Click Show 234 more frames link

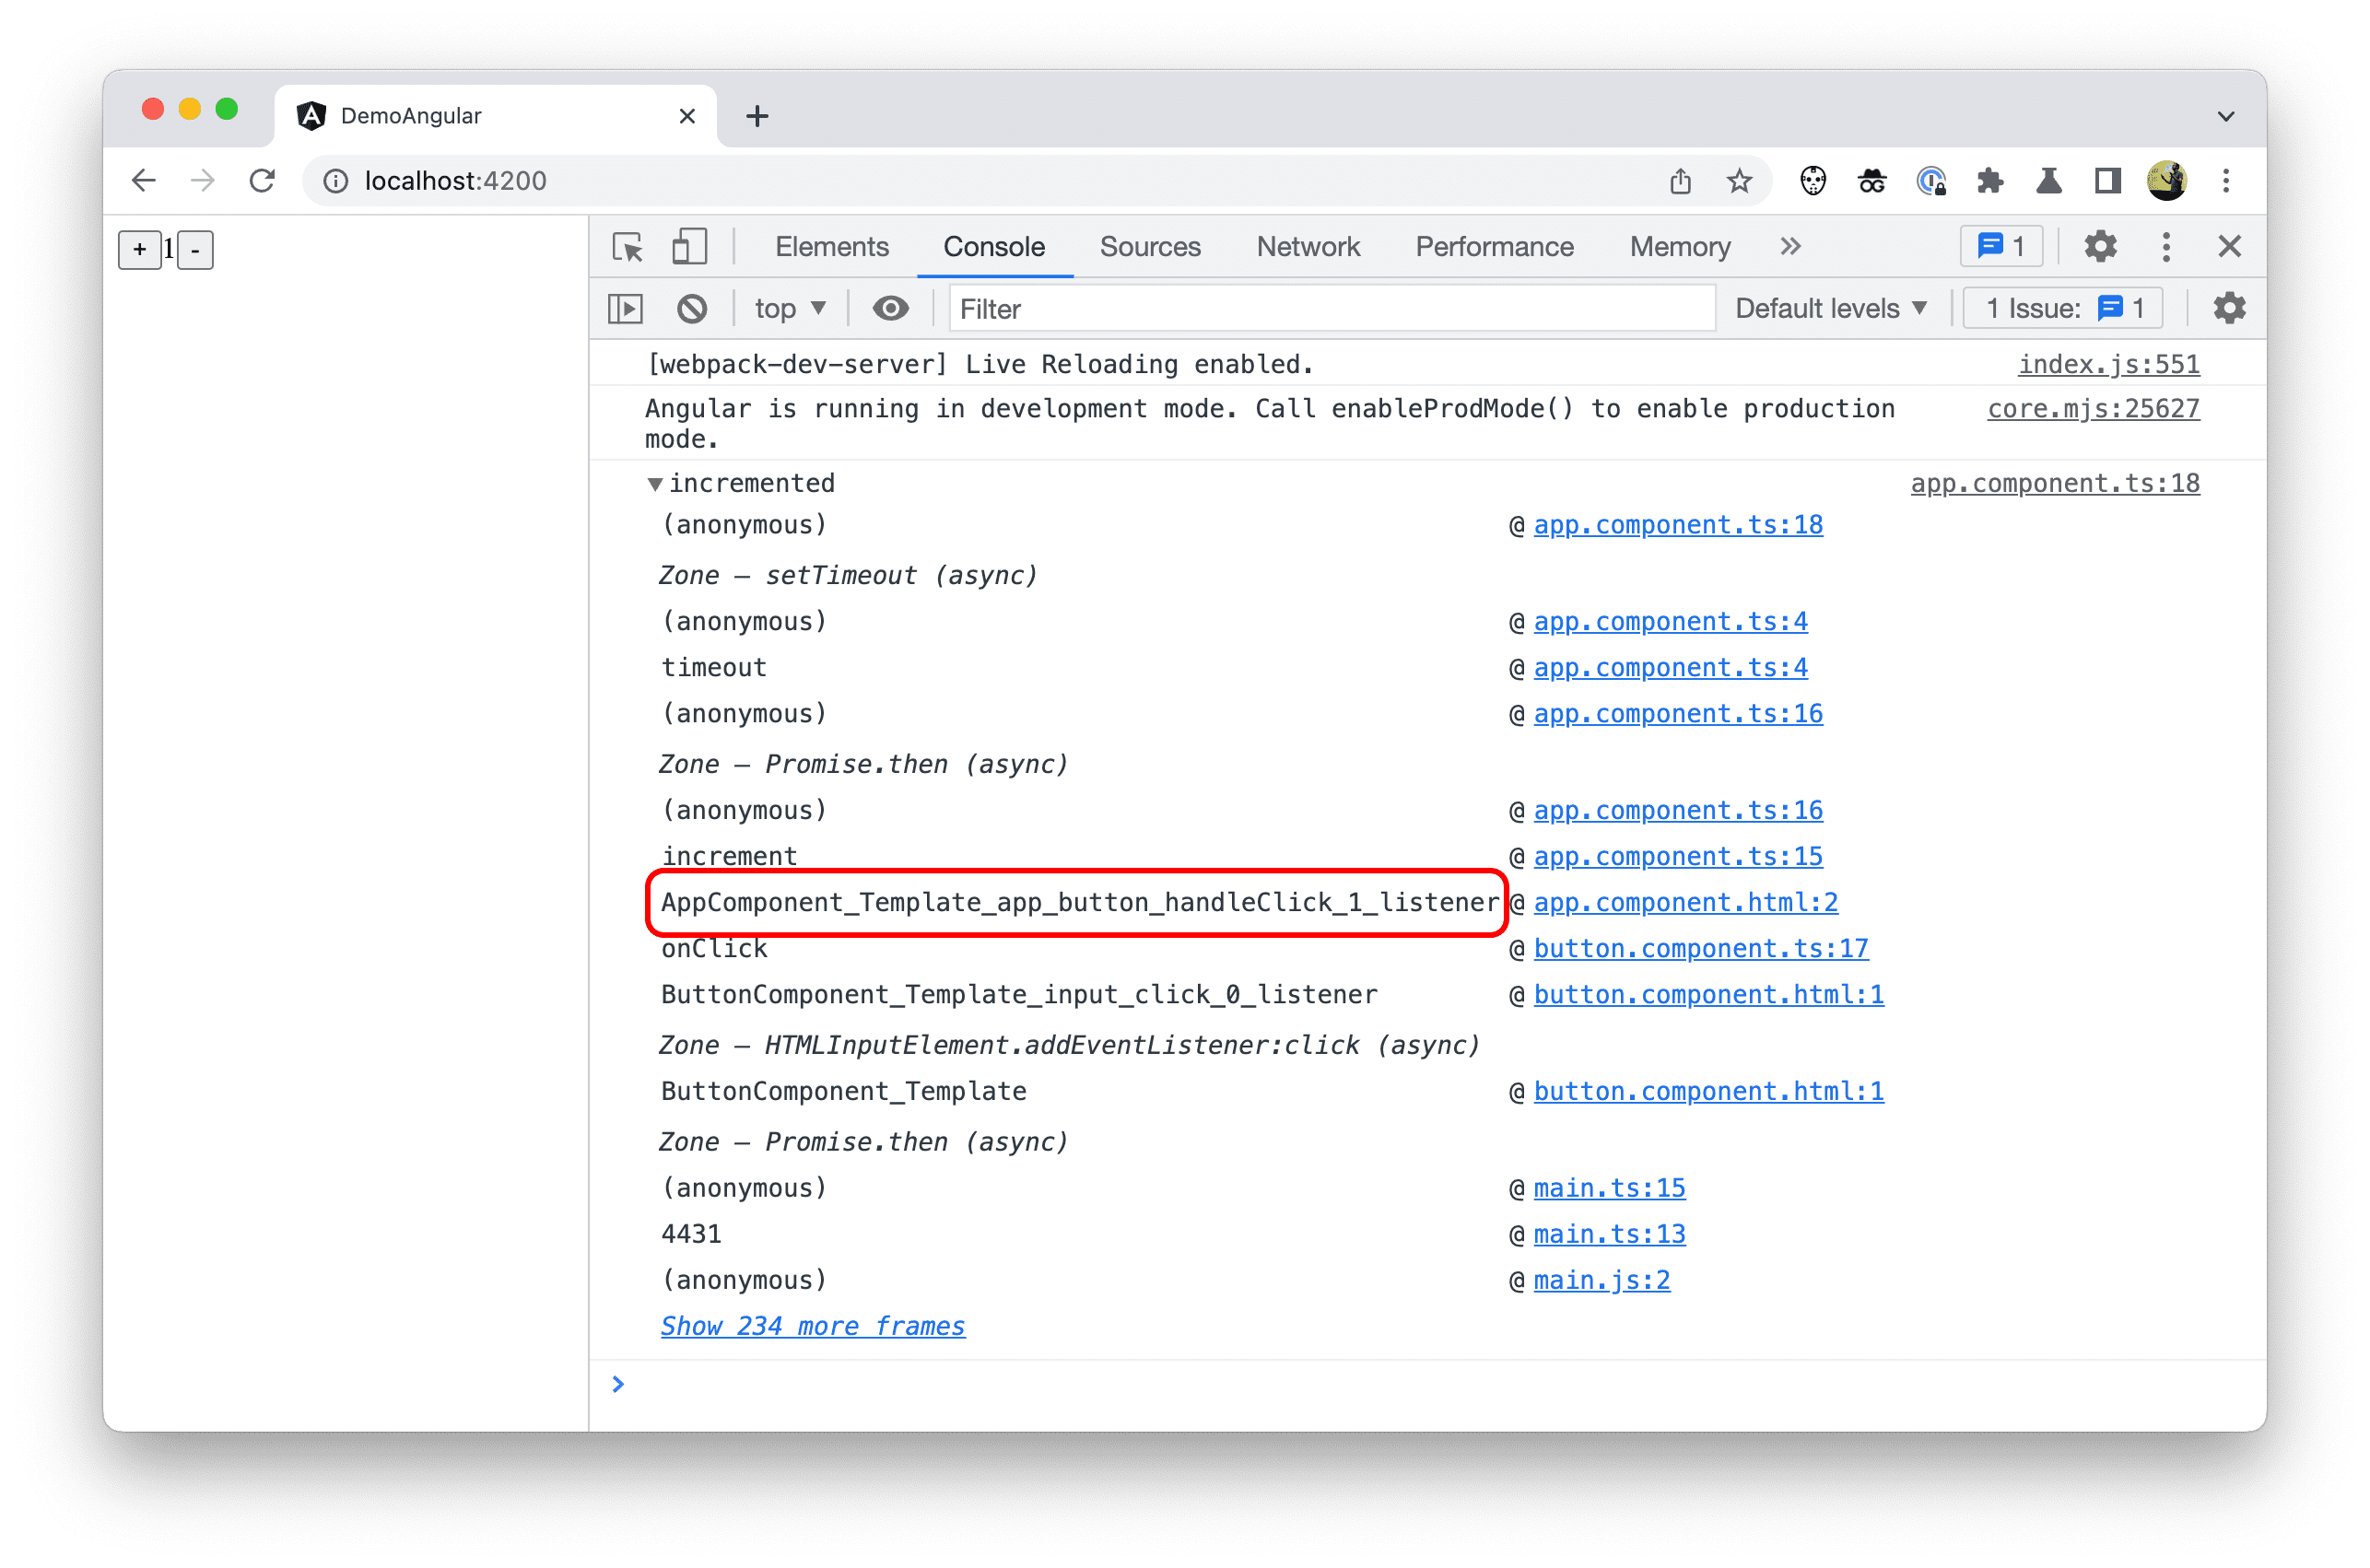point(810,1325)
